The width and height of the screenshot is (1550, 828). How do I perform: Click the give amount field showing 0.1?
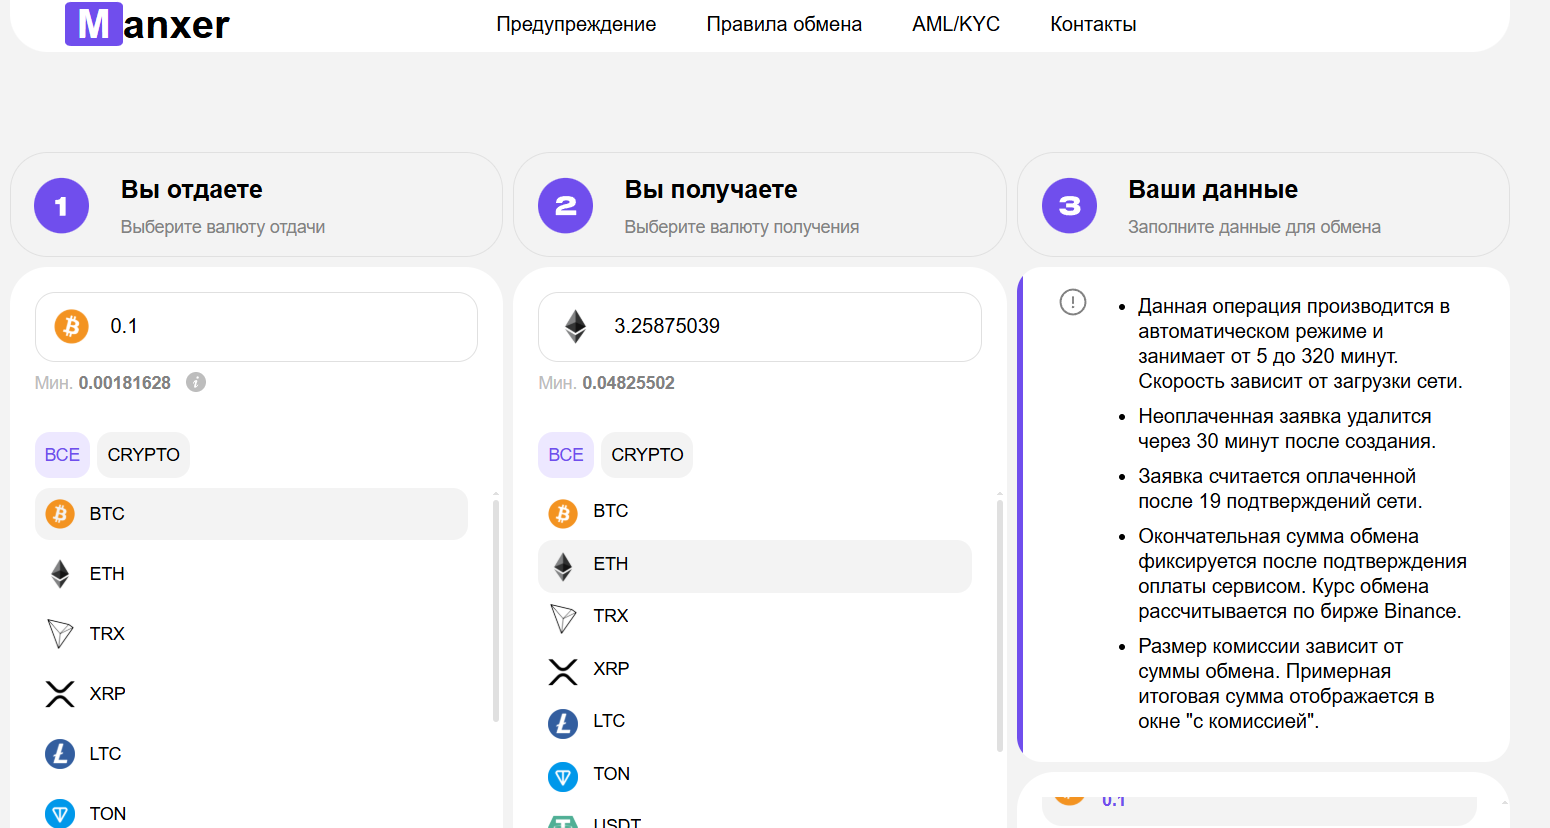(280, 327)
